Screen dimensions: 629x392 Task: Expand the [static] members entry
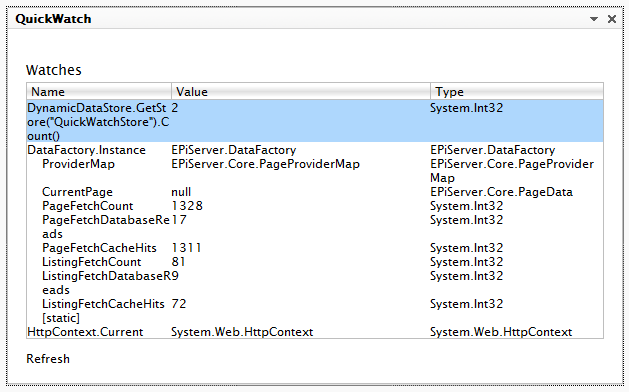(x=61, y=318)
